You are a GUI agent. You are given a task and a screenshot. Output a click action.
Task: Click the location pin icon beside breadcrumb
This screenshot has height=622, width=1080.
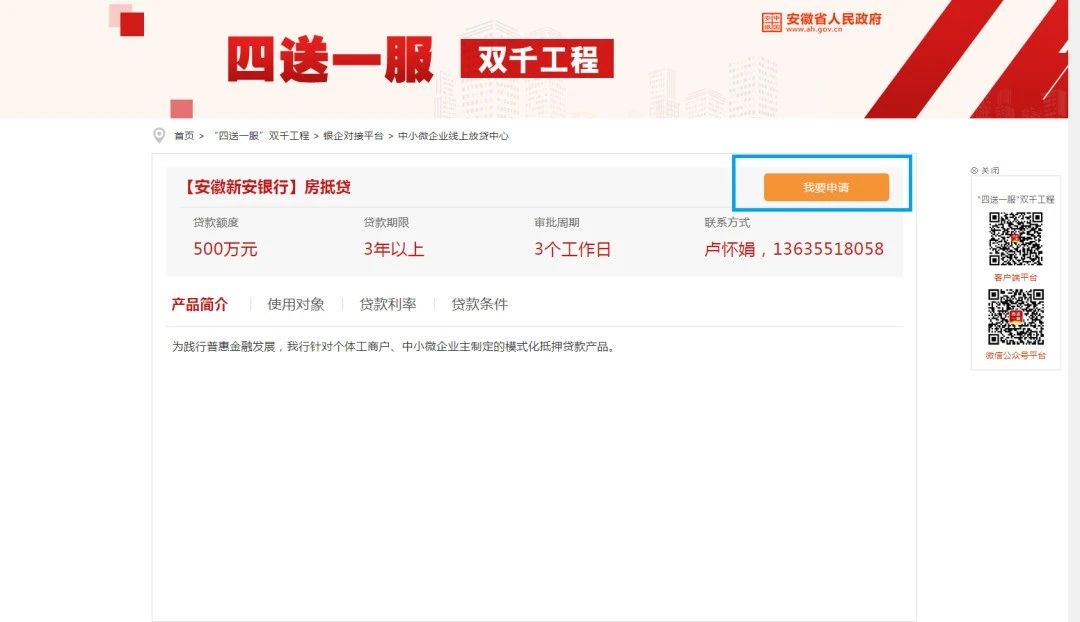coord(159,135)
